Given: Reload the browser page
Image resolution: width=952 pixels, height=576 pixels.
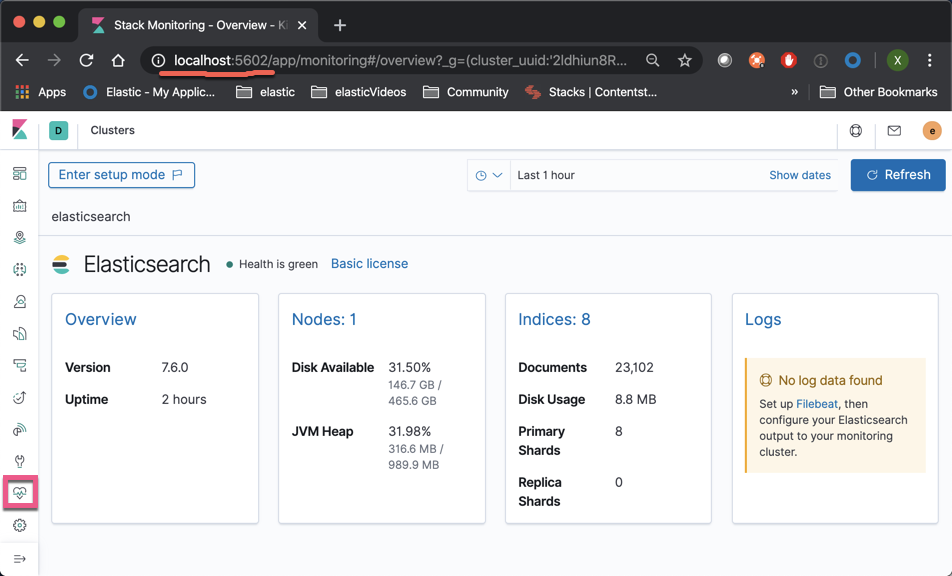Looking at the screenshot, I should (87, 60).
